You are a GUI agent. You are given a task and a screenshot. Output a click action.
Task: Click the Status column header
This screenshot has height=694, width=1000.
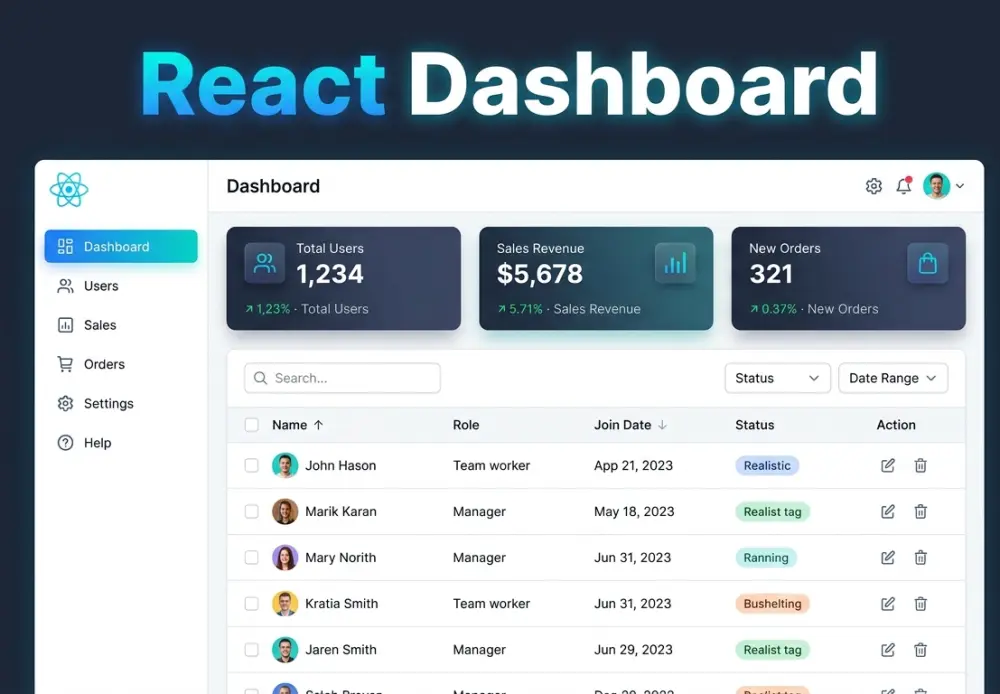754,425
